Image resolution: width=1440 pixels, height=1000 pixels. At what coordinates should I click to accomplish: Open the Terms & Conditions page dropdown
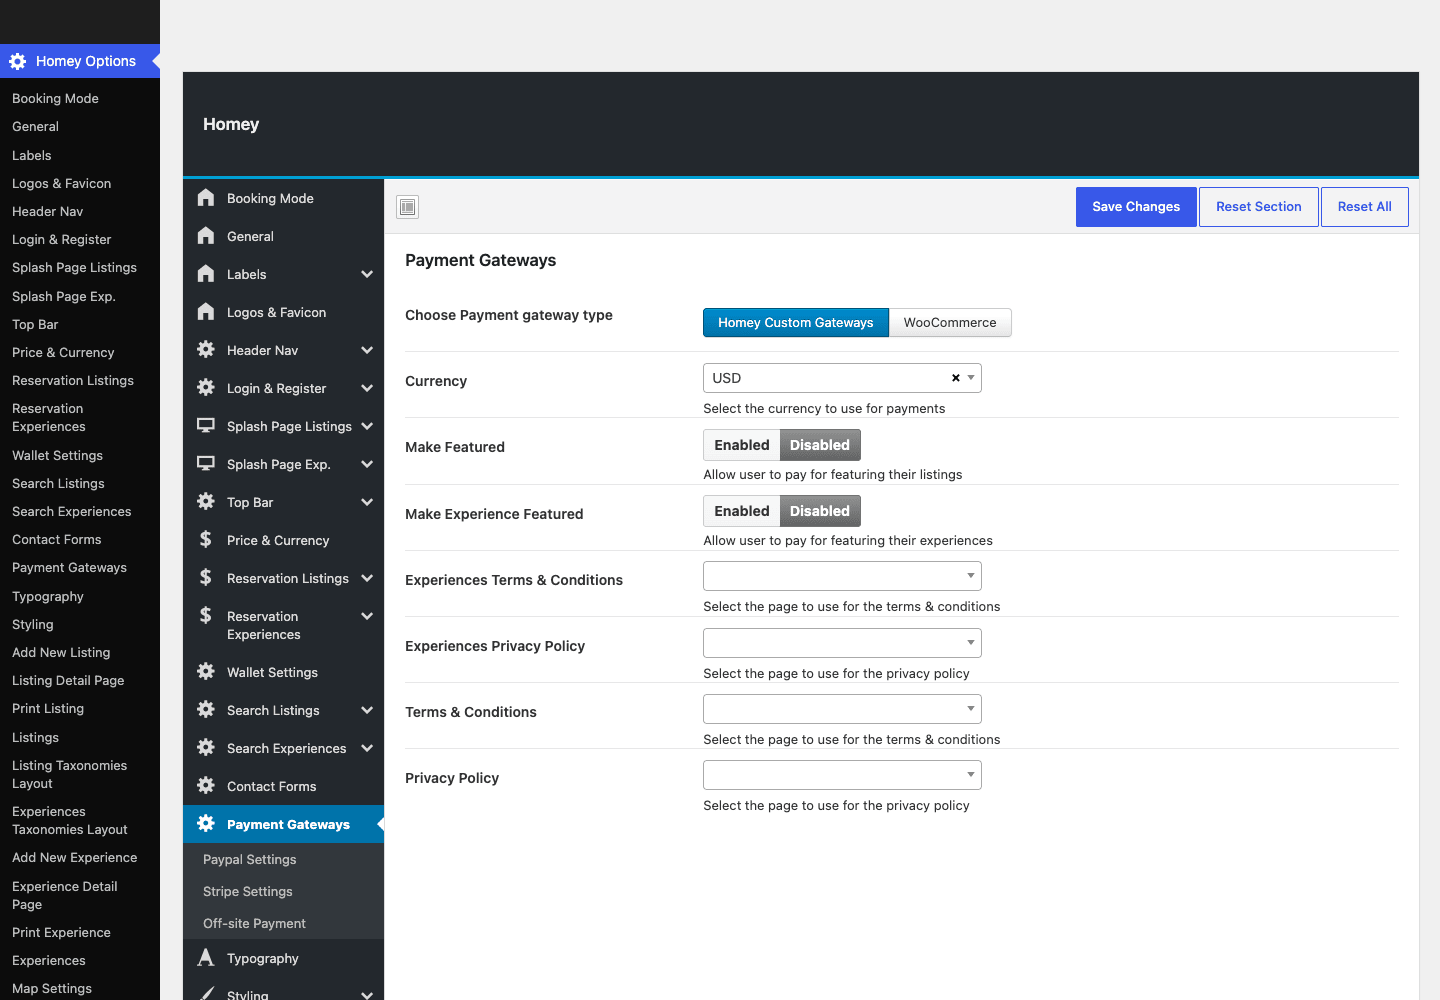click(842, 709)
